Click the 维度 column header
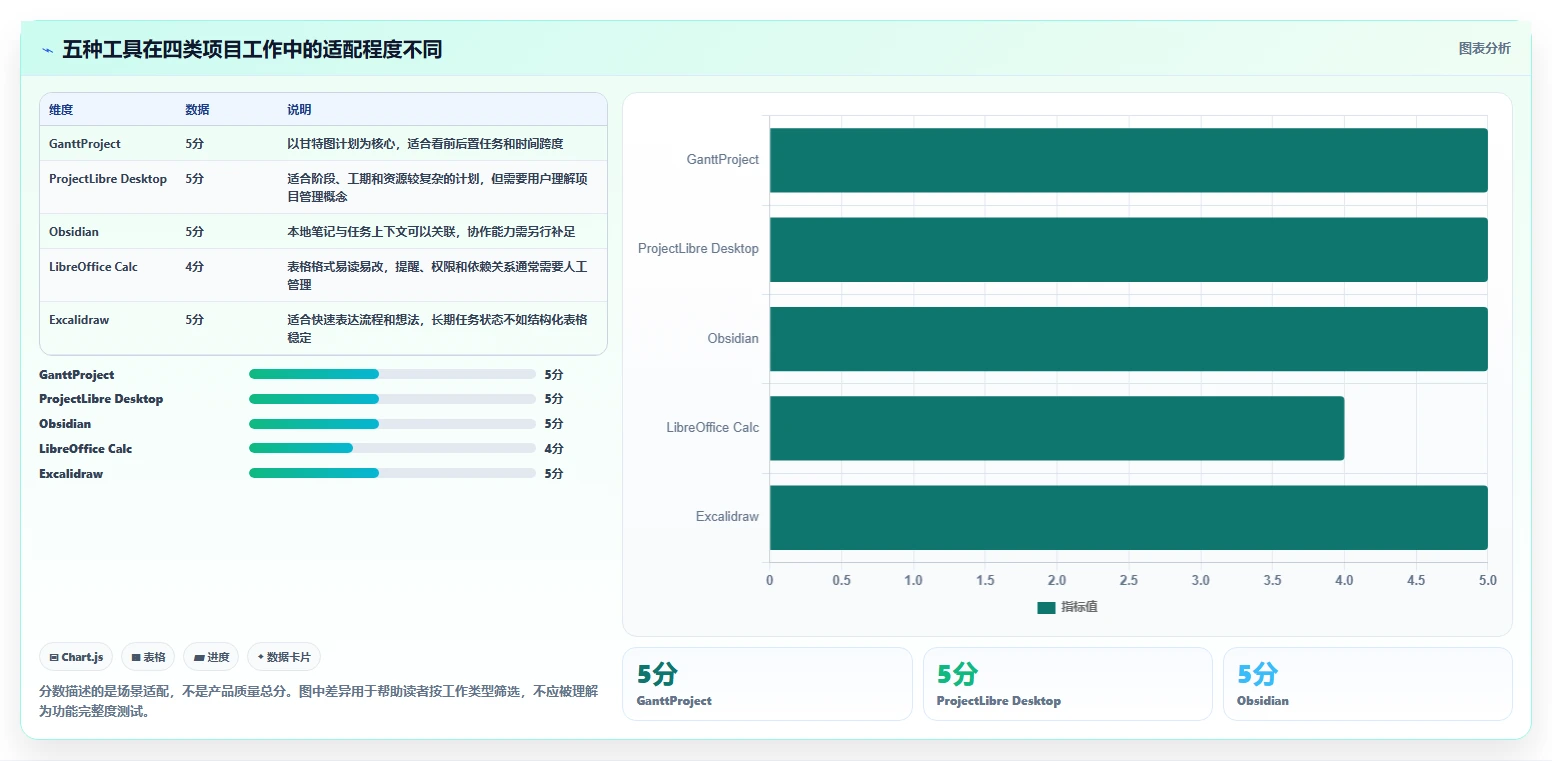This screenshot has width=1552, height=761. 61,110
